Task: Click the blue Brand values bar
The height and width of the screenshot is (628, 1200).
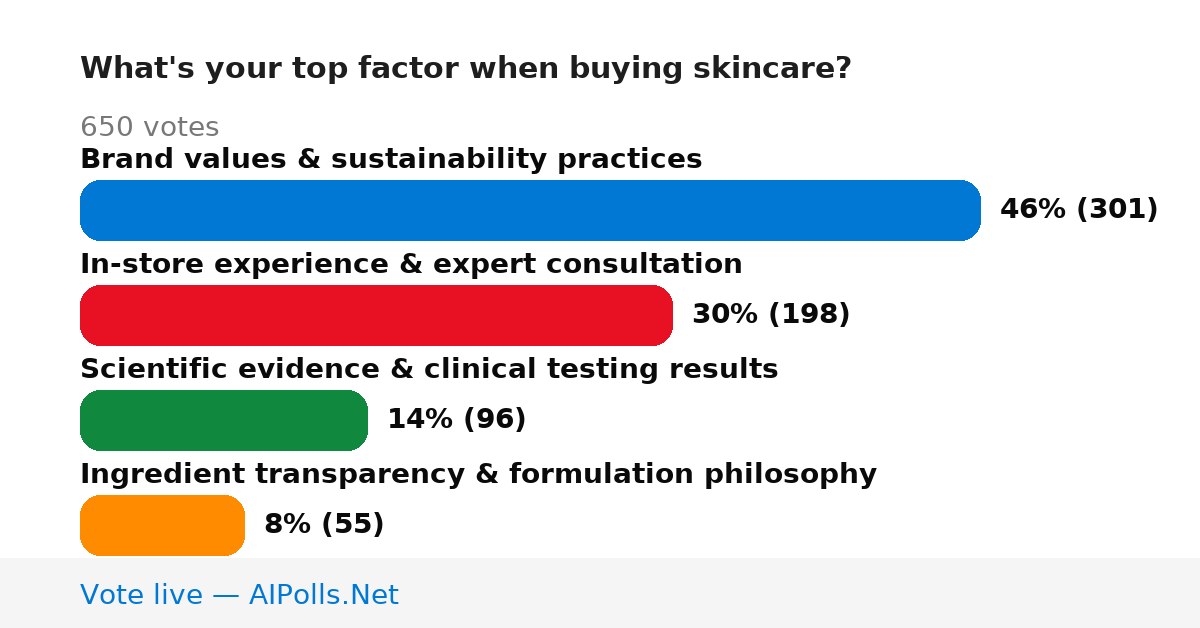Action: (x=530, y=210)
